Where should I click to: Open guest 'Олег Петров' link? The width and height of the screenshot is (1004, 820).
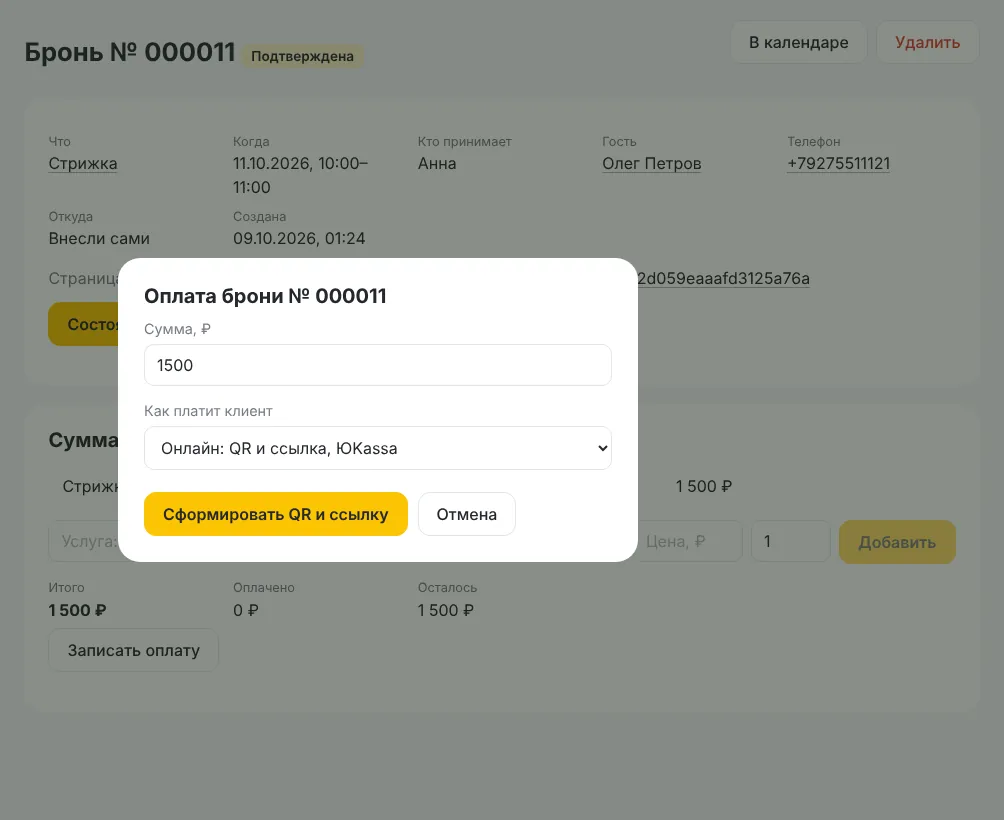(x=652, y=164)
